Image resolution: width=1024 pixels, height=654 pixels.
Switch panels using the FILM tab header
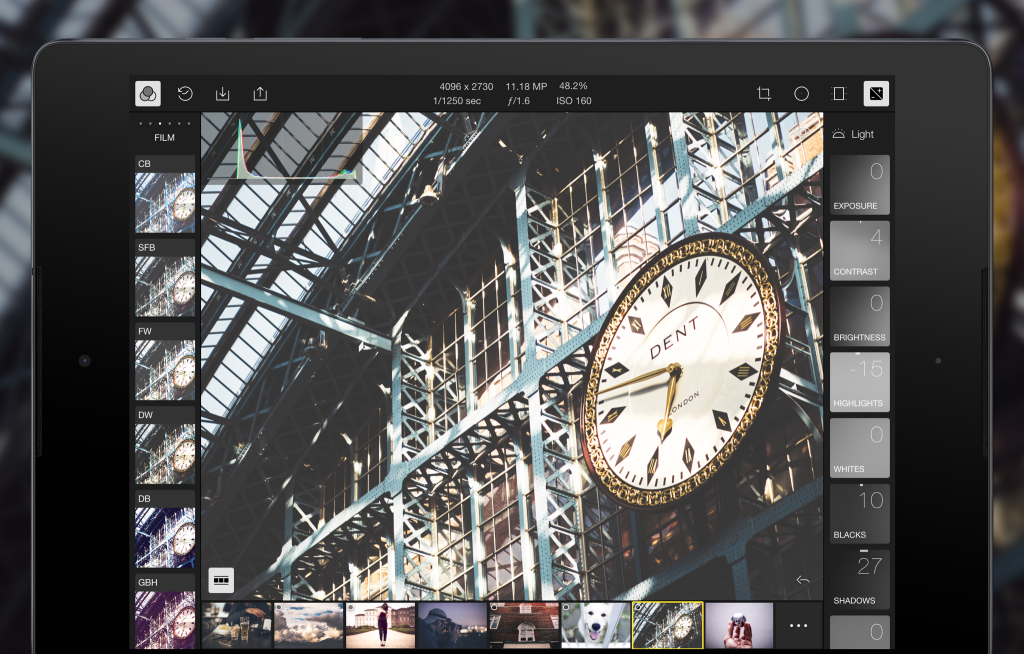coord(164,137)
